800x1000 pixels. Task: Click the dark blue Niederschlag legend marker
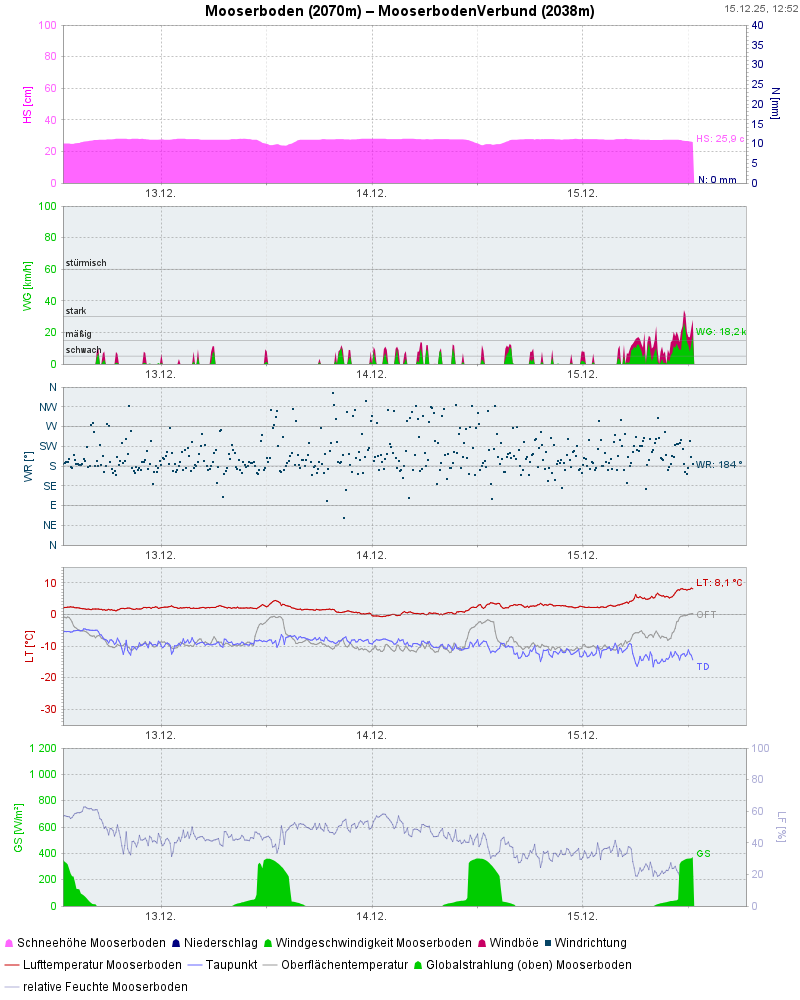(178, 943)
